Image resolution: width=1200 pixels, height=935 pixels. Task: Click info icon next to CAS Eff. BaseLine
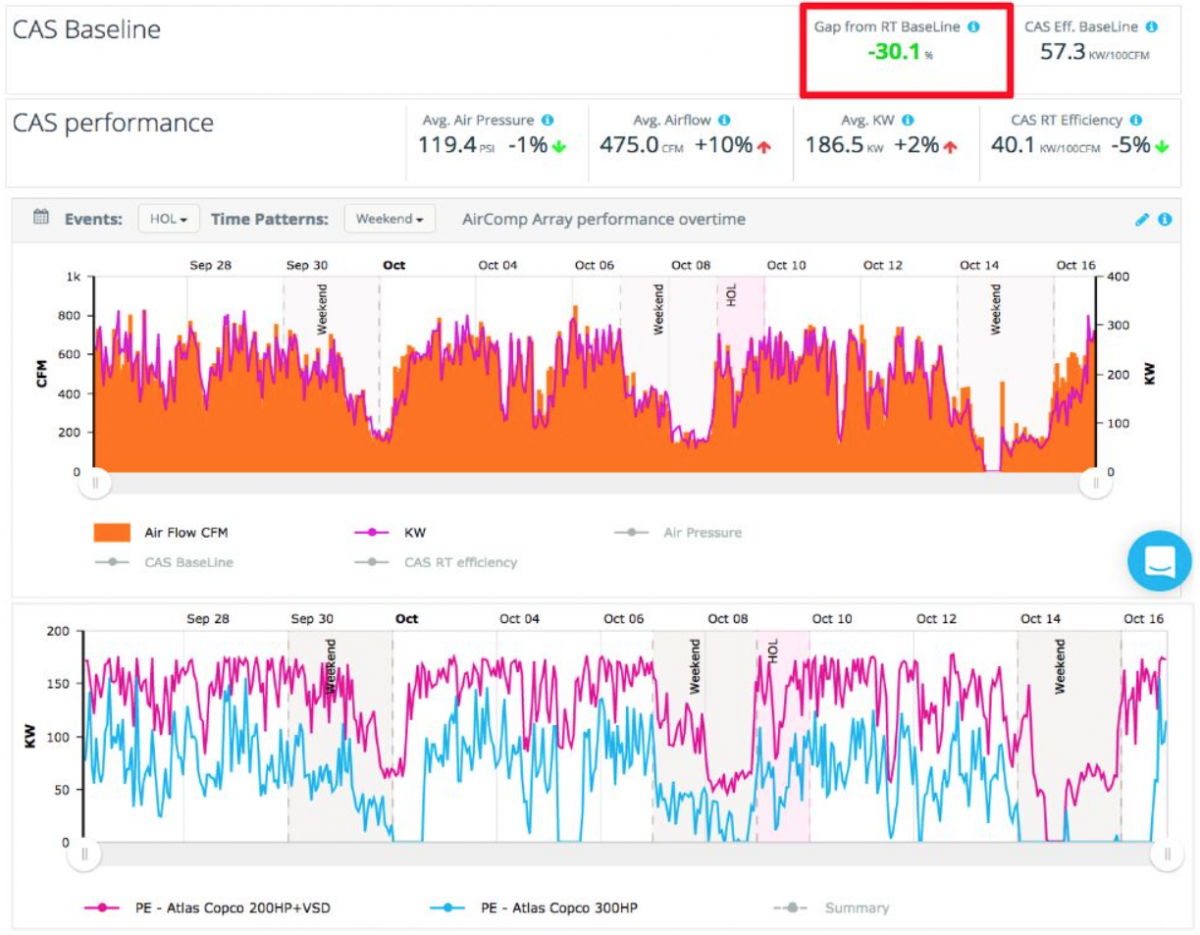coord(1152,27)
